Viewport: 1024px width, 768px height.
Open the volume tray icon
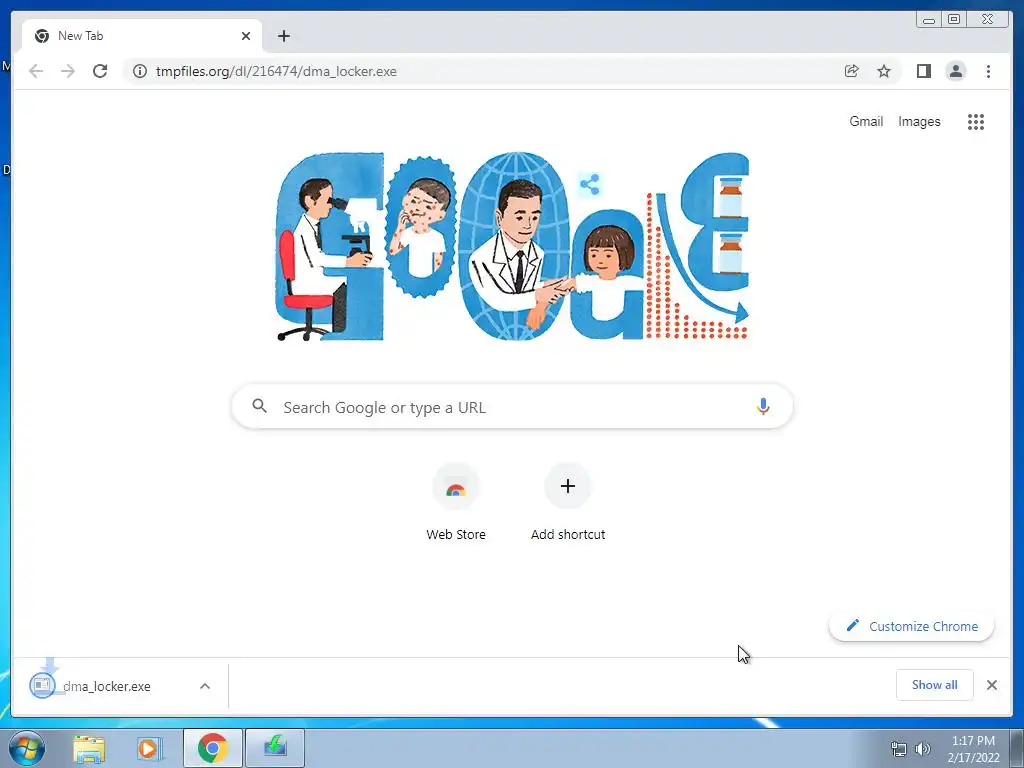pyautogui.click(x=922, y=749)
